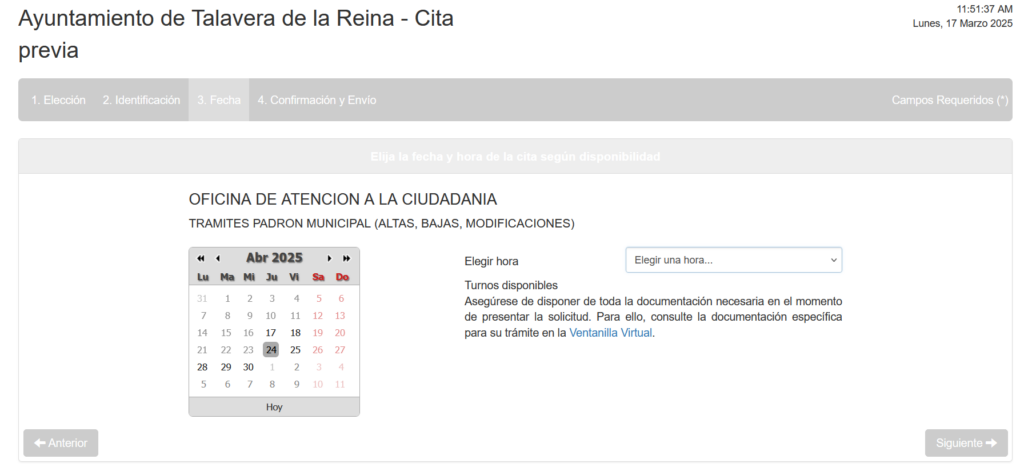Pick April 18 on the calendar
Screen dimensions: 1024x467
[295, 333]
